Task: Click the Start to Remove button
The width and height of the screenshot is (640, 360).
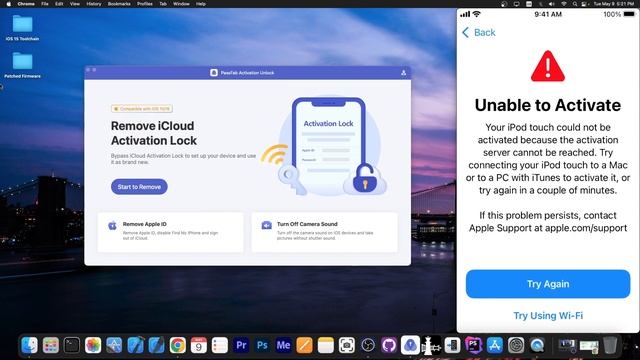Action: pyautogui.click(x=139, y=187)
